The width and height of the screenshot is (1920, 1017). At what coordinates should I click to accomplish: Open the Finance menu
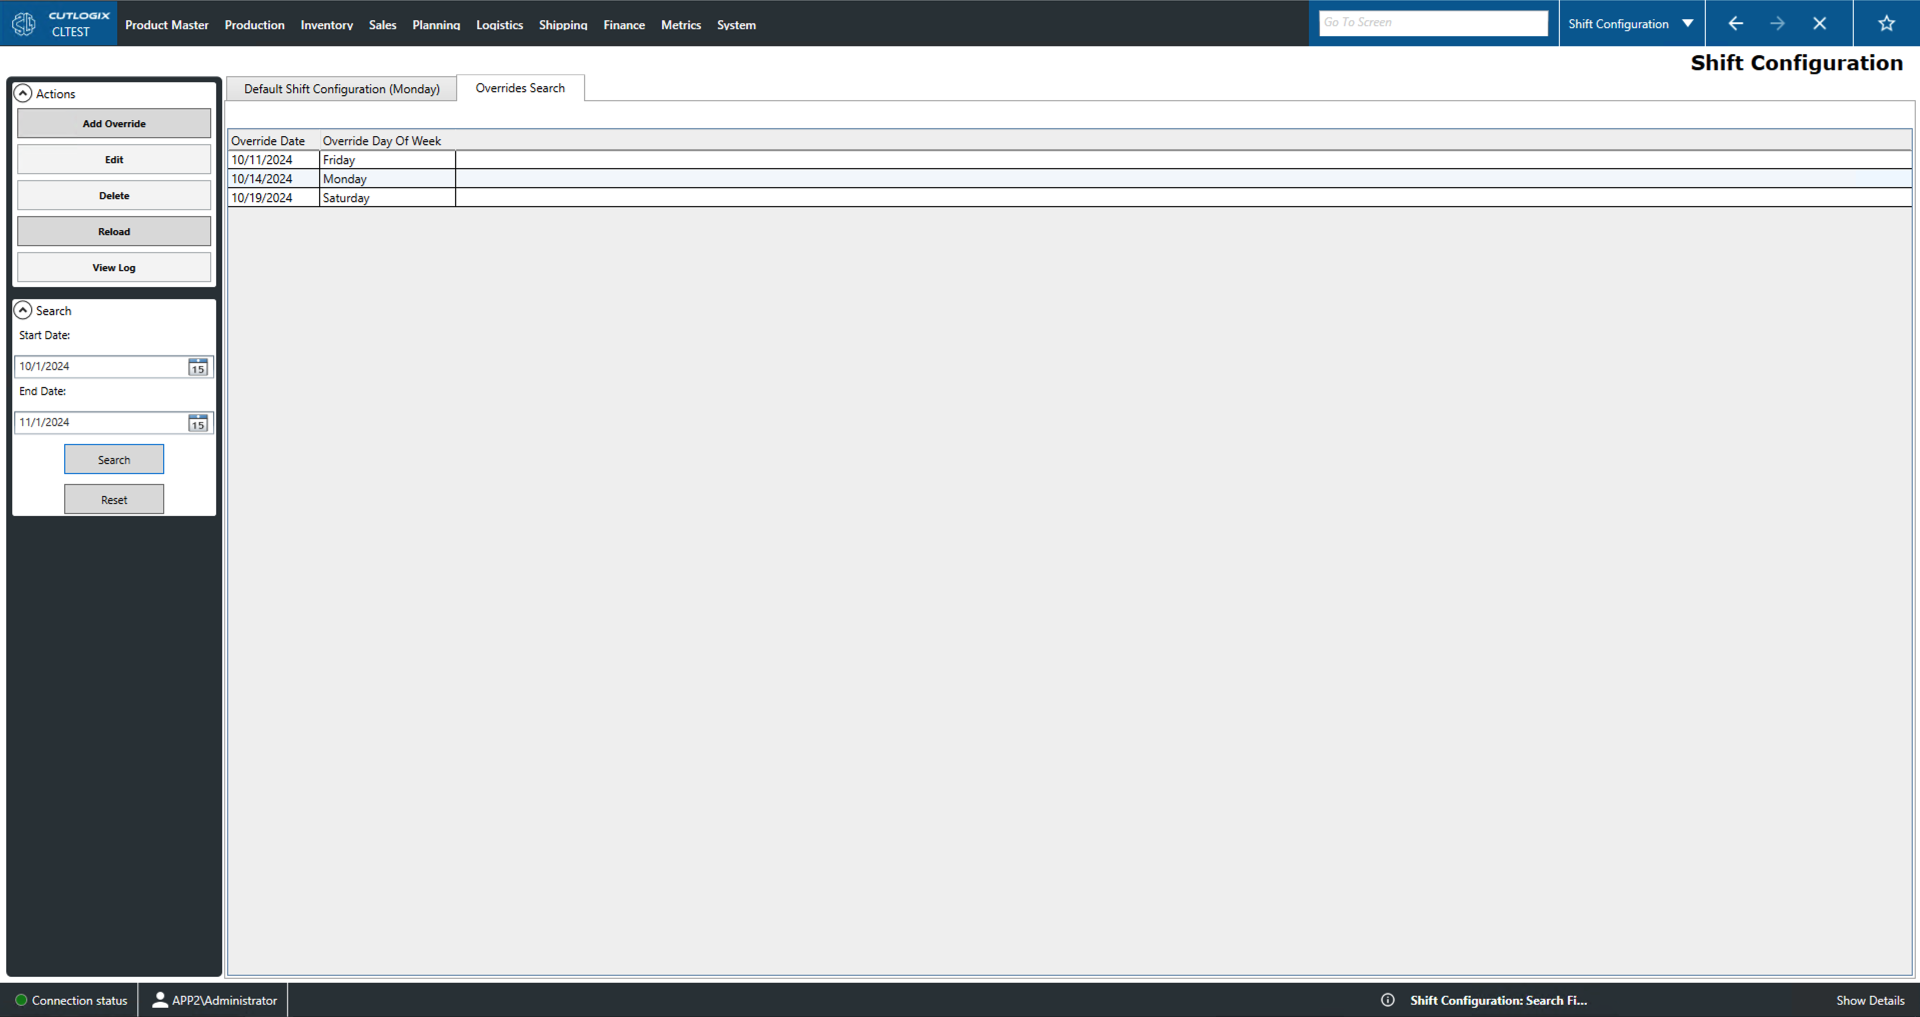[623, 24]
